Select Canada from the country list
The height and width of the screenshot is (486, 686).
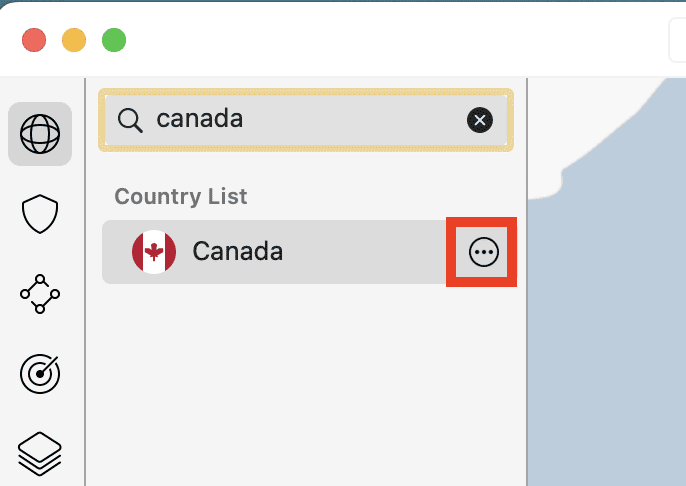(x=238, y=252)
